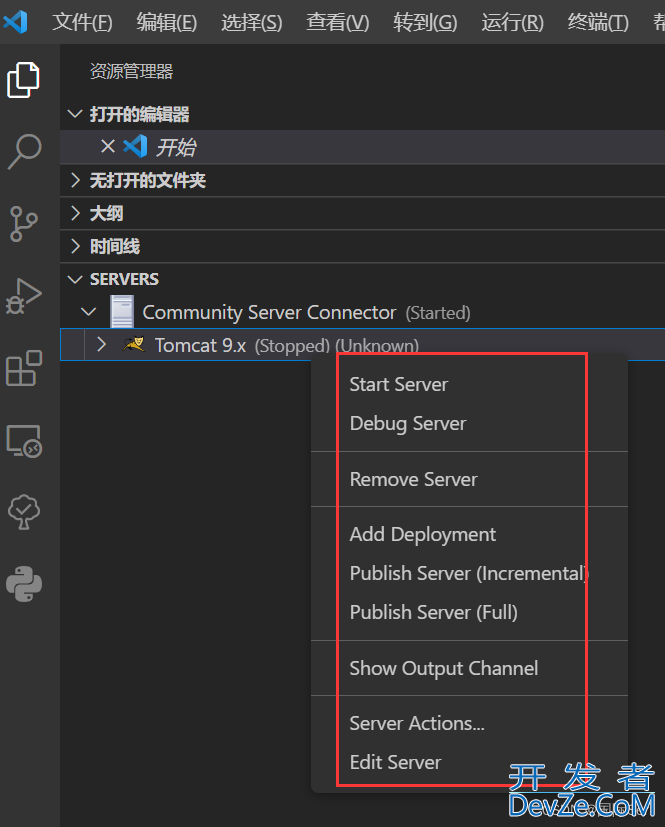Open the Run and Debug view icon
Screen dimensions: 665x827
coord(24,296)
